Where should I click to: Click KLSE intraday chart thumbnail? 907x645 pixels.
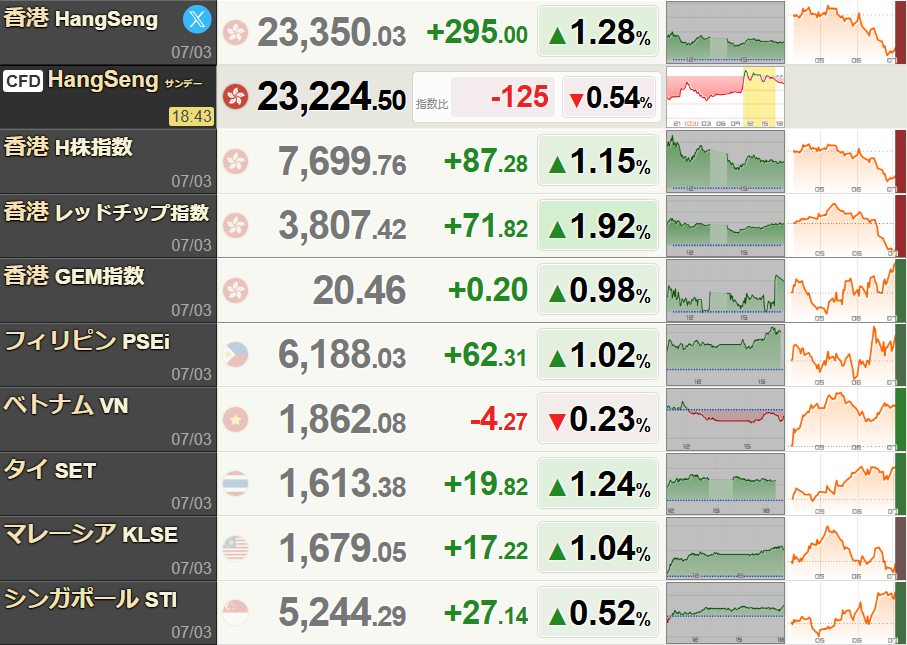click(725, 548)
